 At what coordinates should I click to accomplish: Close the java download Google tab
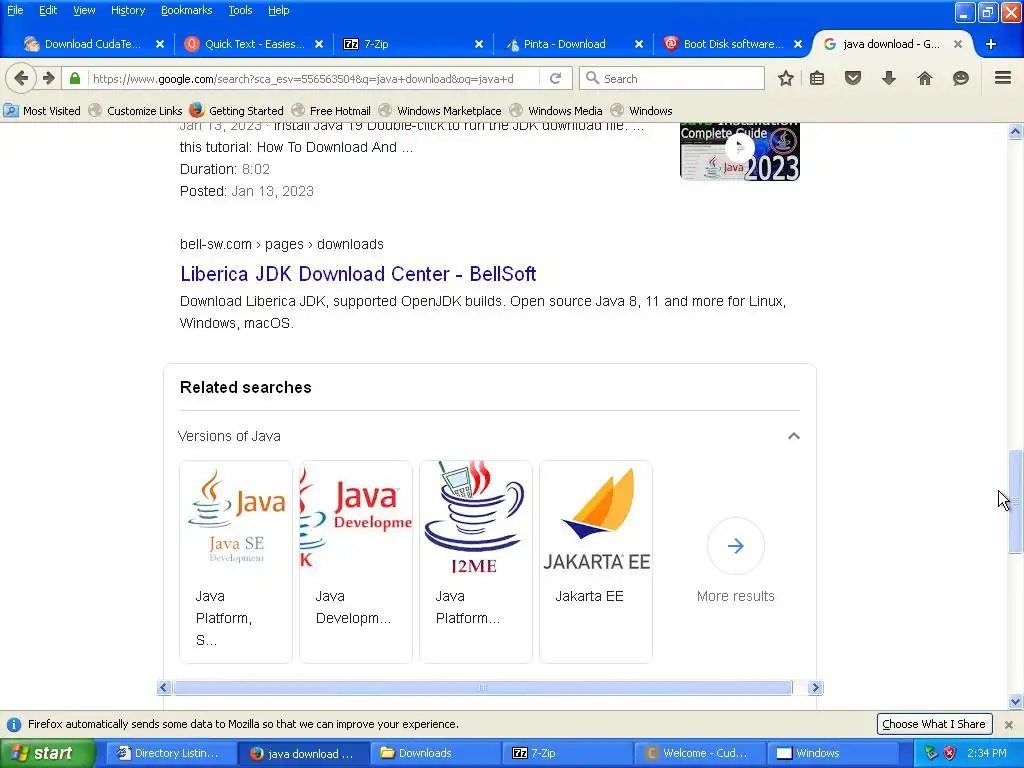[957, 44]
